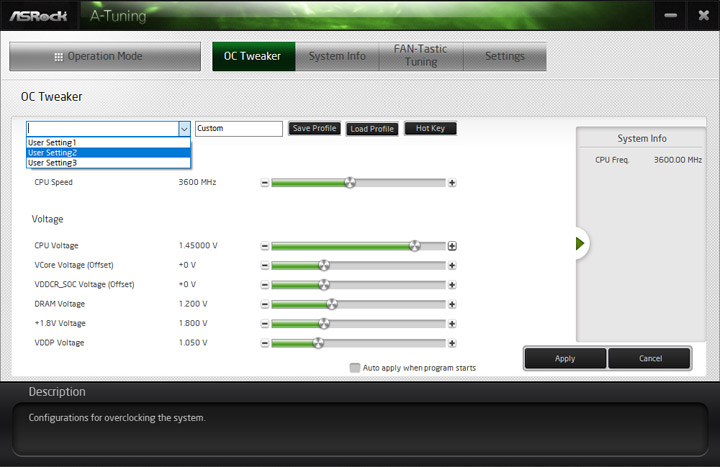This screenshot has width=720, height=467.
Task: Click the Load Profile button
Action: click(x=372, y=129)
